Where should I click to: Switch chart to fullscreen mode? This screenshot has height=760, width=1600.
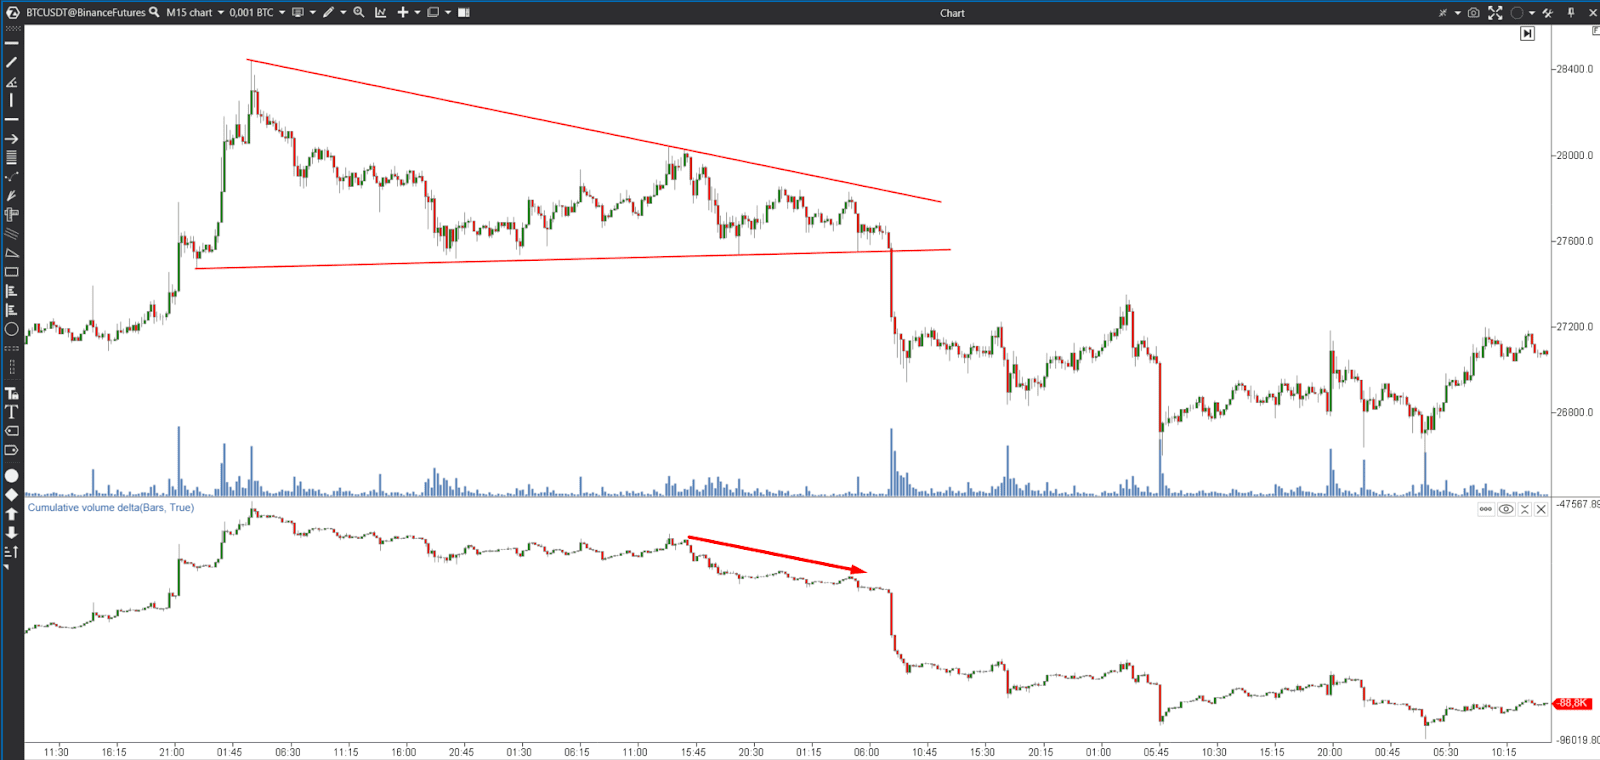tap(1495, 12)
